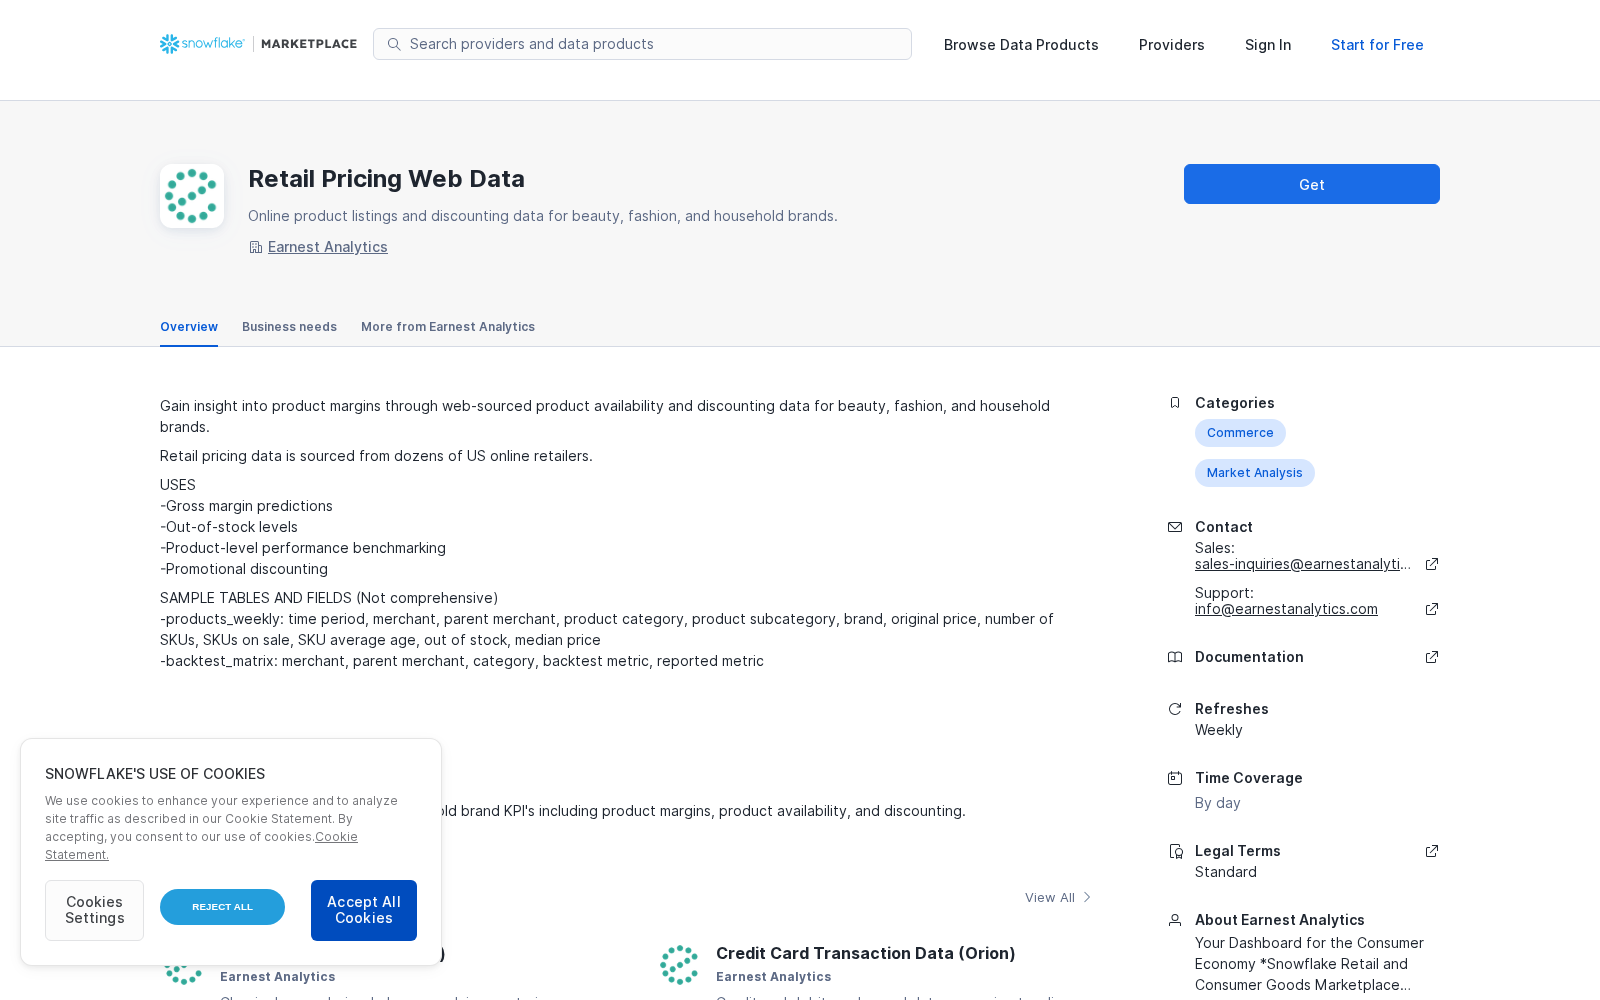This screenshot has width=1600, height=1000.
Task: Click the Retail Pricing Web Data title
Action: 386,179
